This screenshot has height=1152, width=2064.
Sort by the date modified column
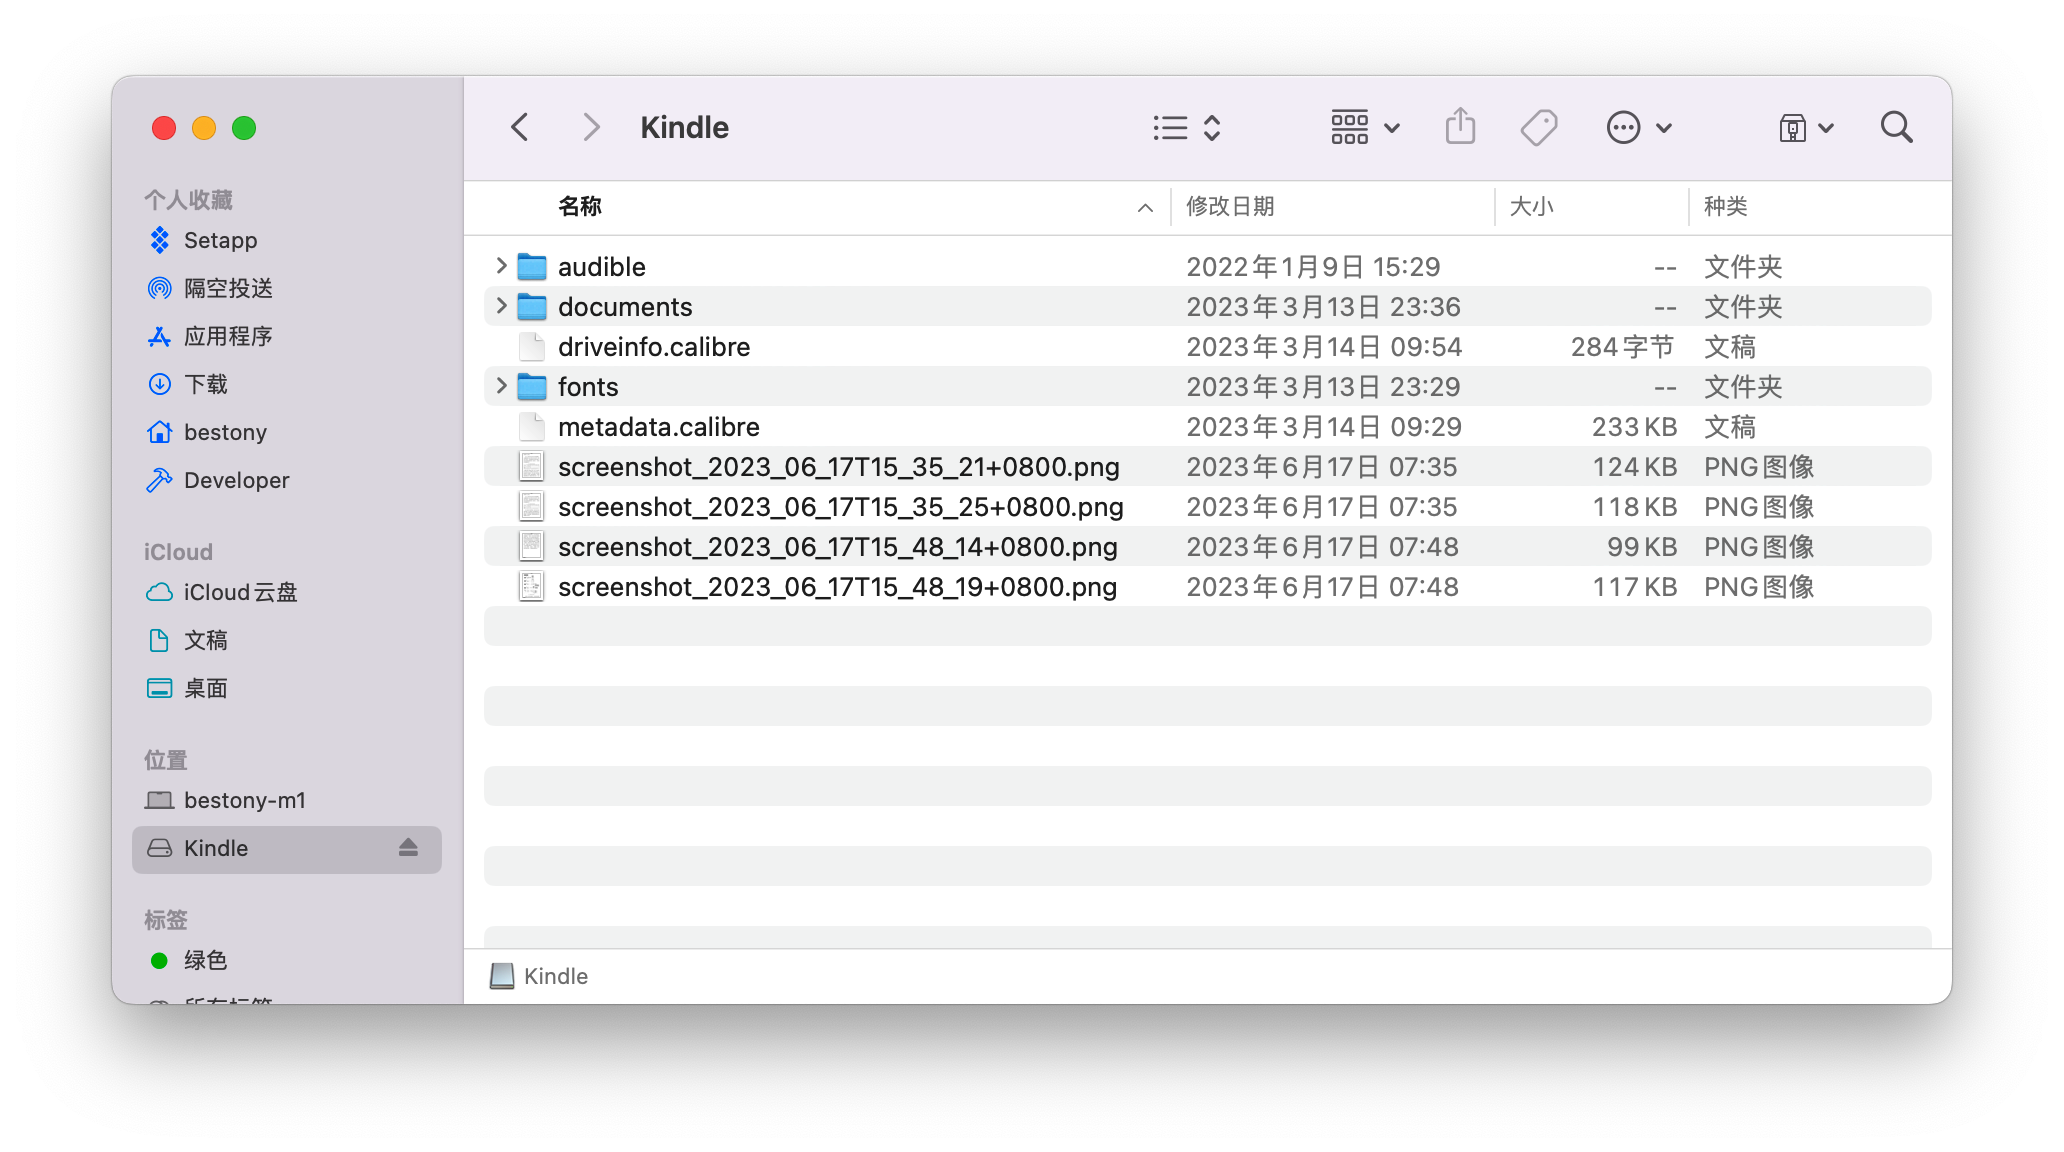(1230, 206)
